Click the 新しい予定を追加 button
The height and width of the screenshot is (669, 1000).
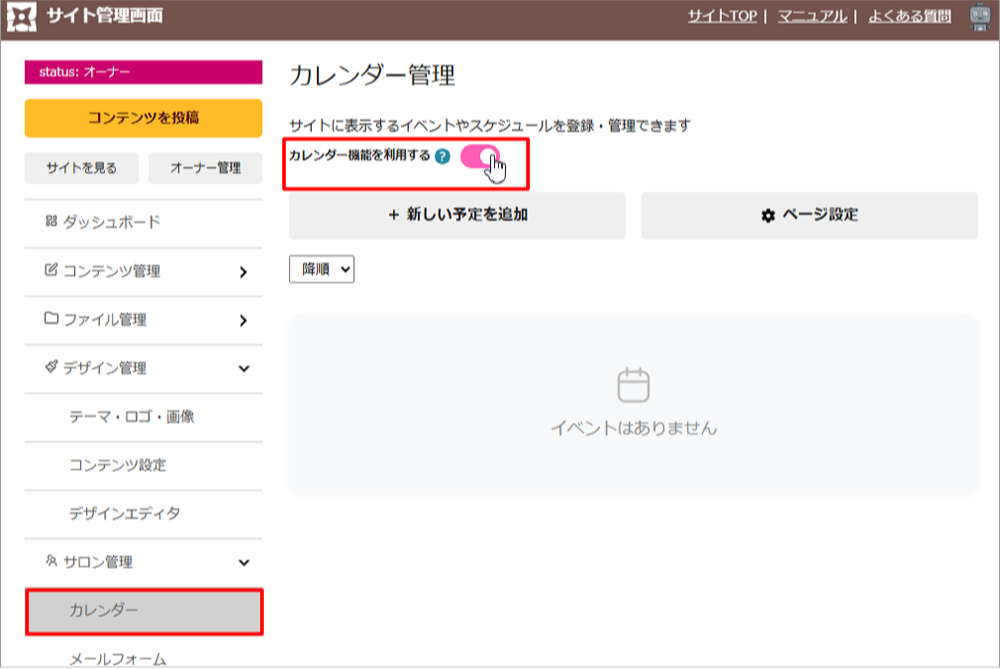coord(457,215)
